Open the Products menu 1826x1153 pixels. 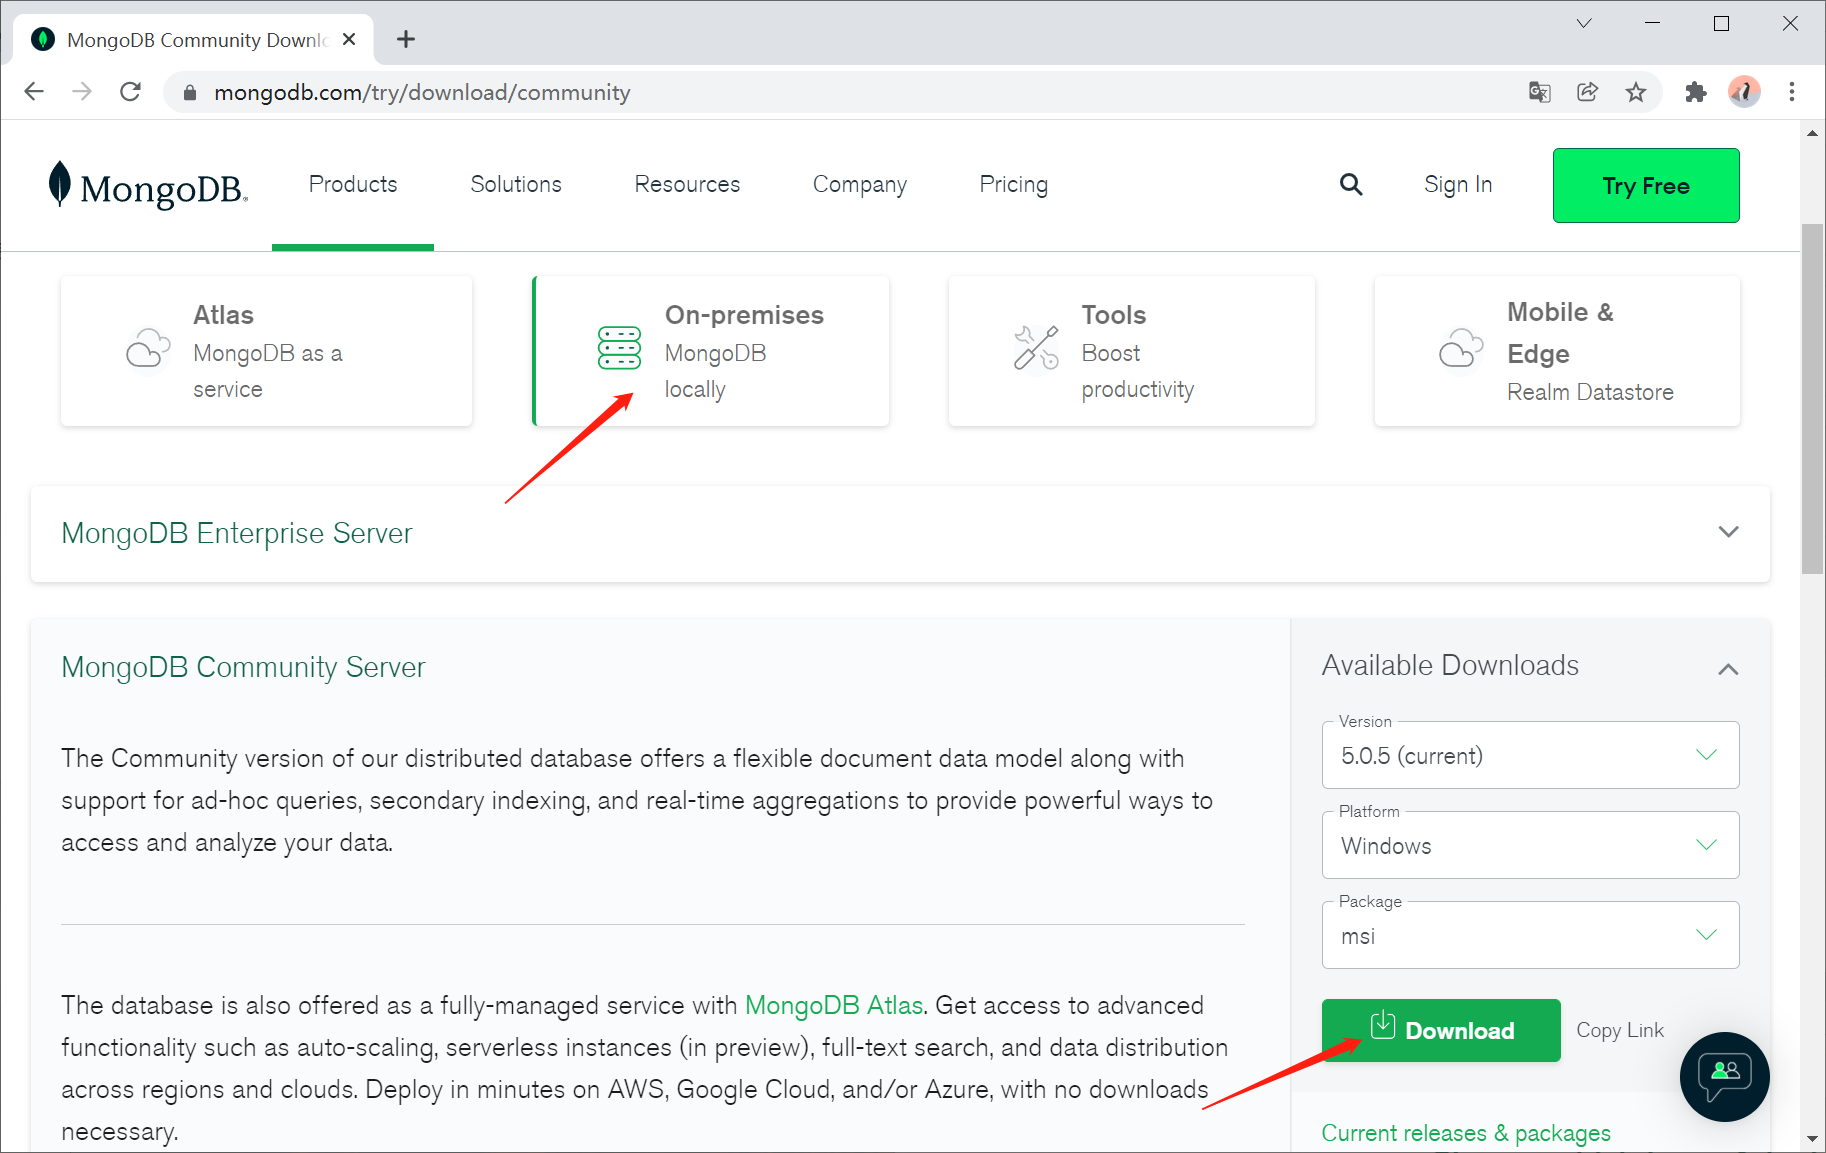tap(353, 185)
